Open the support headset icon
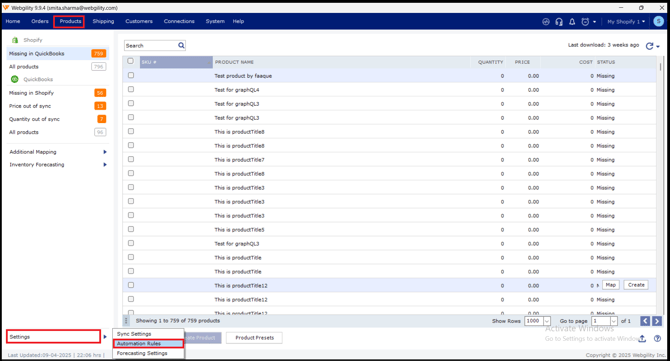Image resolution: width=670 pixels, height=361 pixels. (559, 22)
